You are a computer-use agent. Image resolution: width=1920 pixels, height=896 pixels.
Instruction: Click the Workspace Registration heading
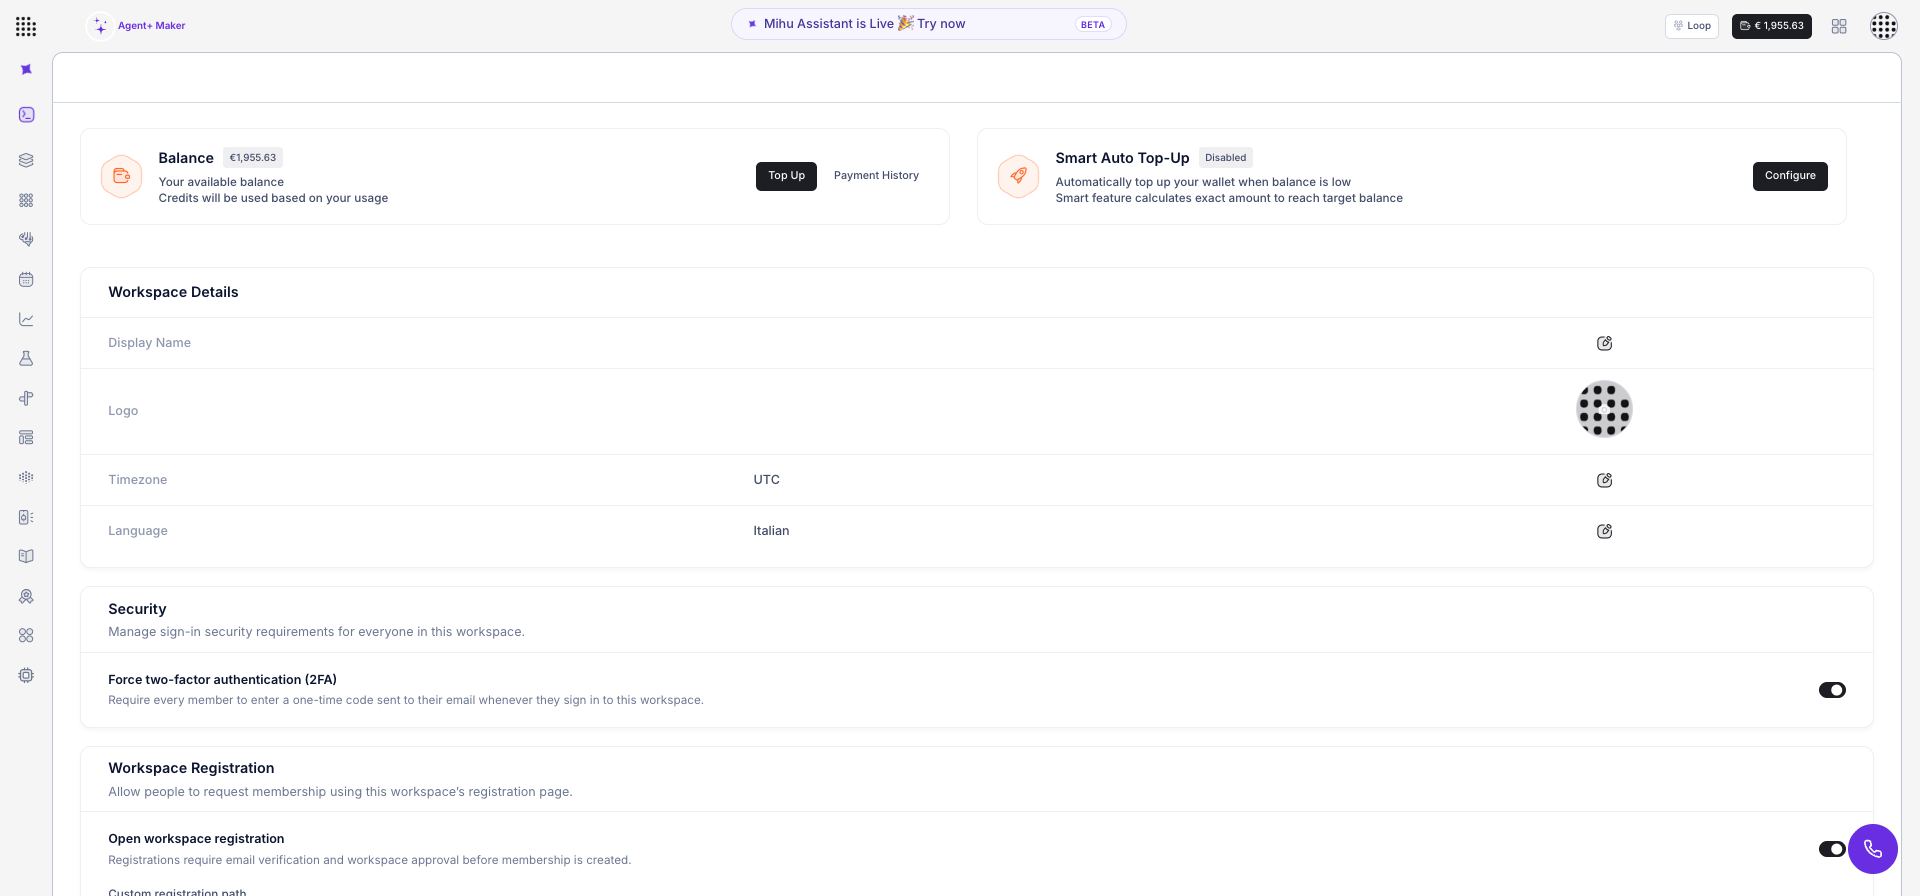point(191,768)
